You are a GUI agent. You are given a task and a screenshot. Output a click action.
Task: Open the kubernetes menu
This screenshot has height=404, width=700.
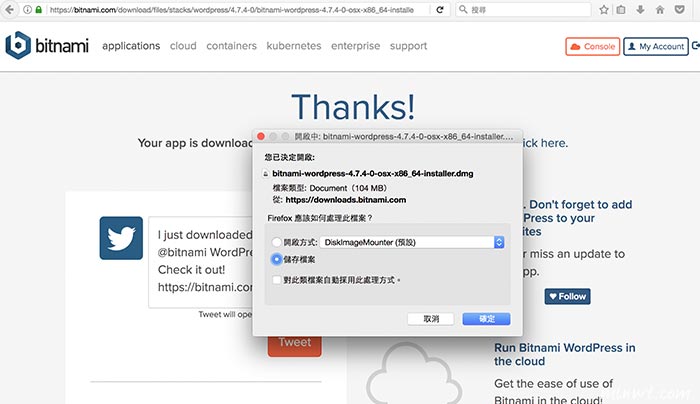(x=294, y=46)
